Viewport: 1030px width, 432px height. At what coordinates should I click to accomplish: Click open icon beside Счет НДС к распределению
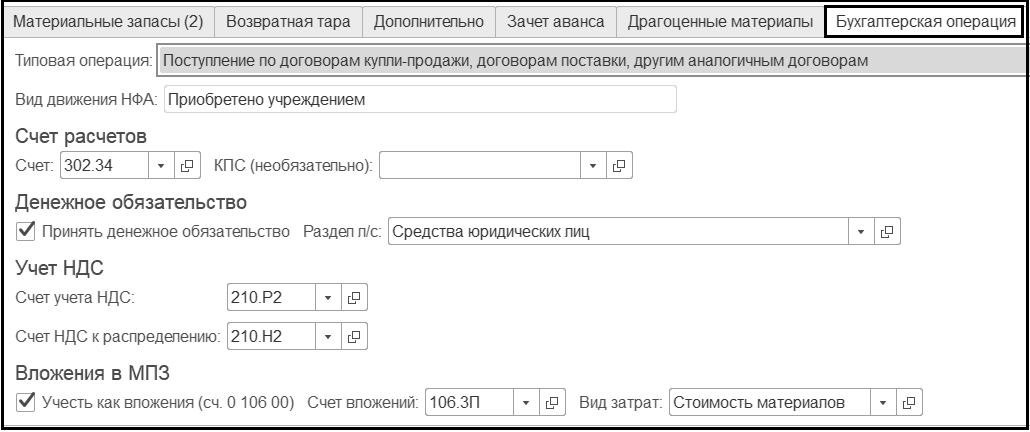[x=354, y=336]
